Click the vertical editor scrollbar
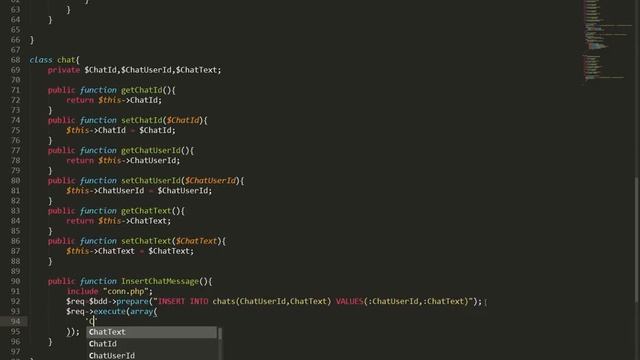This screenshot has height=360, width=640. [x=637, y=240]
